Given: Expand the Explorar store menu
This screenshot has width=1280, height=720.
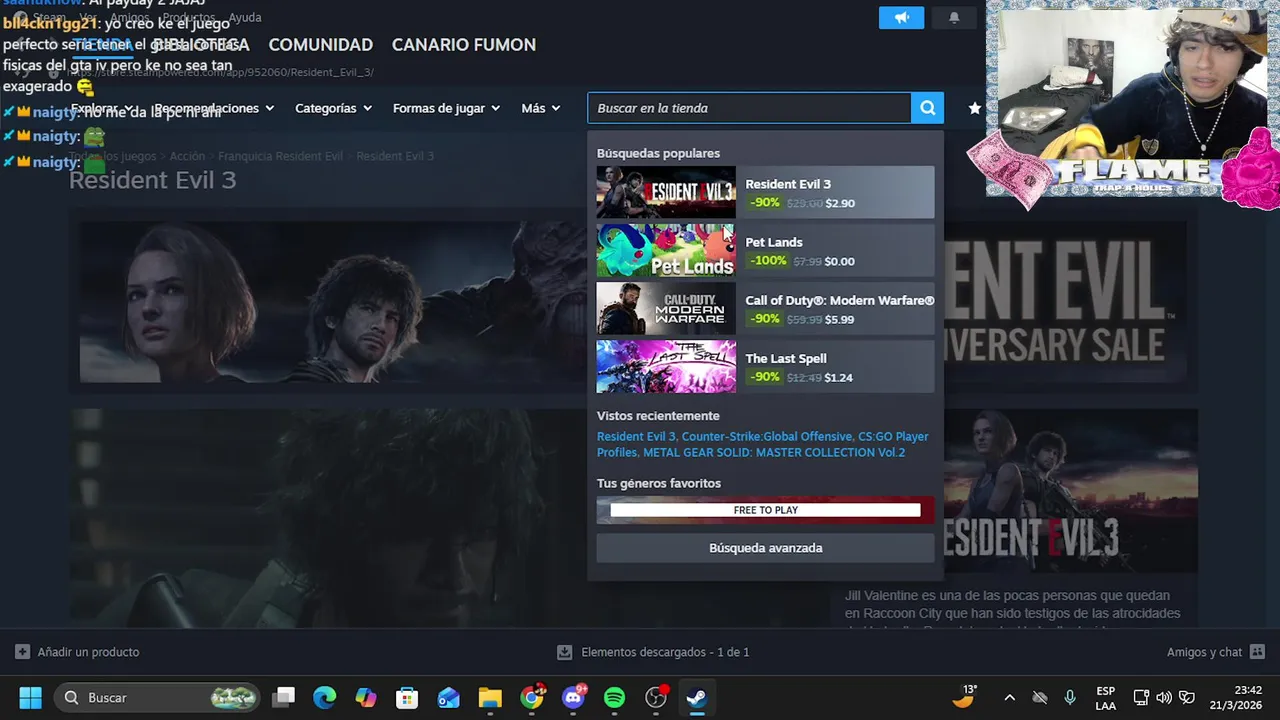Looking at the screenshot, I should click(102, 108).
